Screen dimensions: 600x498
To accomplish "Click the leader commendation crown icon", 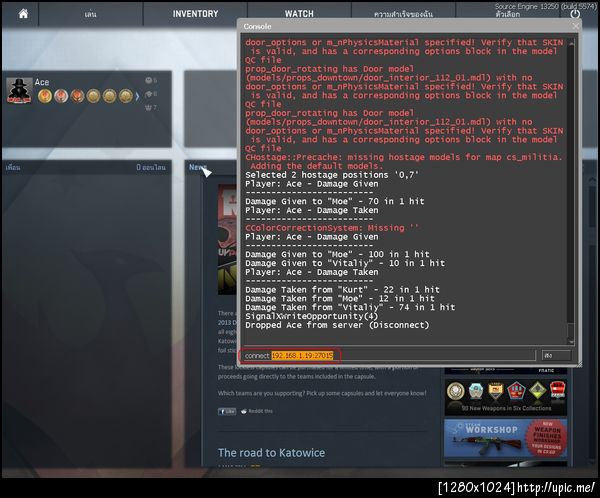I will pyautogui.click(x=148, y=108).
